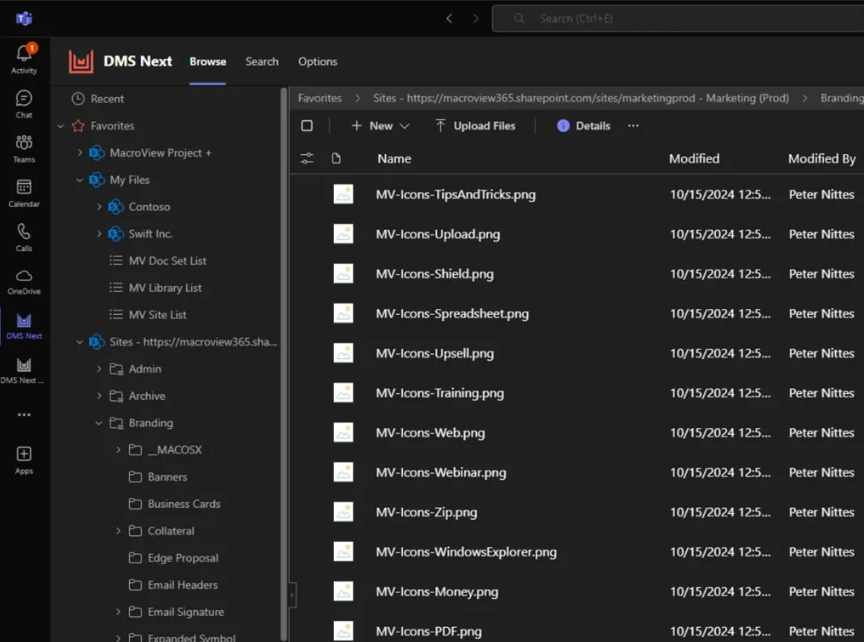This screenshot has height=642, width=864.
Task: Open the Apps store icon
Action: tap(24, 460)
